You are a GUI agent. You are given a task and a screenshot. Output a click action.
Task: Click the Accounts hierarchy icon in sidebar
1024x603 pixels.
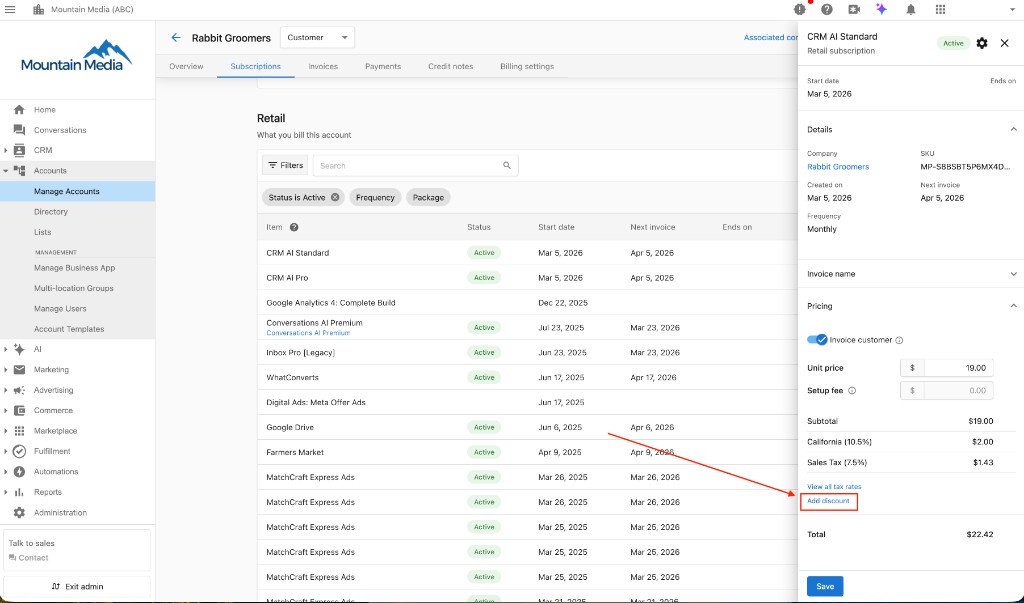19,171
